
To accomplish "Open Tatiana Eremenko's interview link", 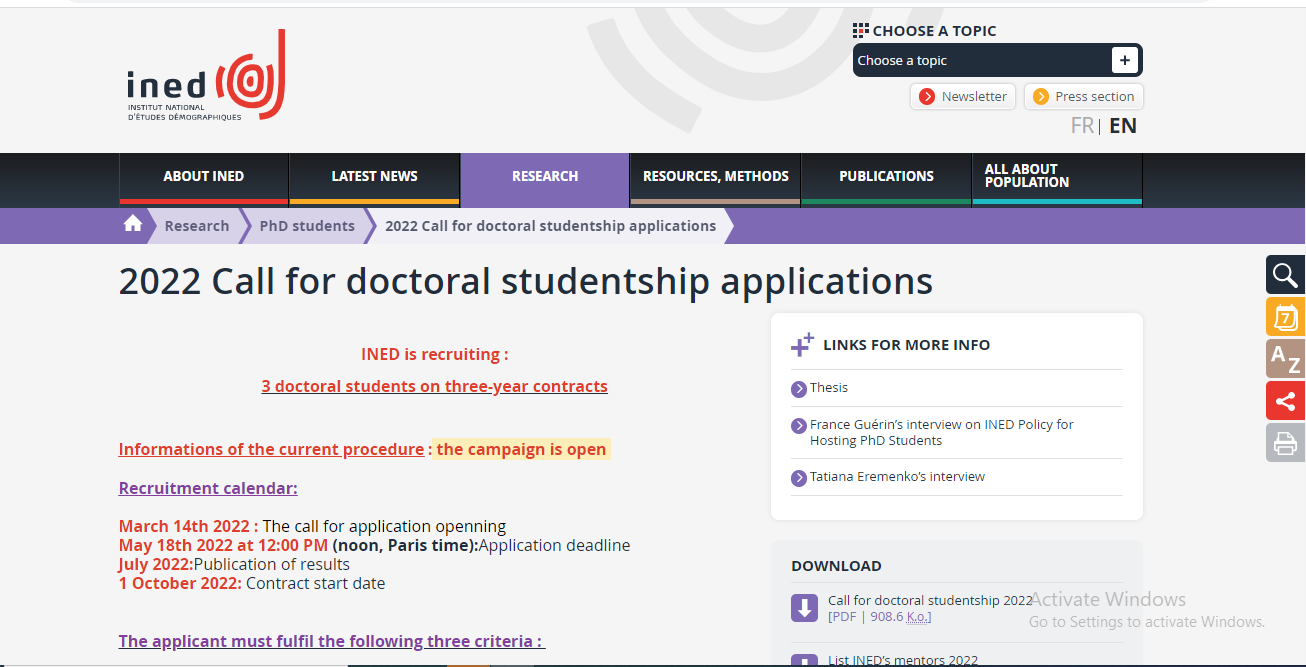I will [897, 477].
